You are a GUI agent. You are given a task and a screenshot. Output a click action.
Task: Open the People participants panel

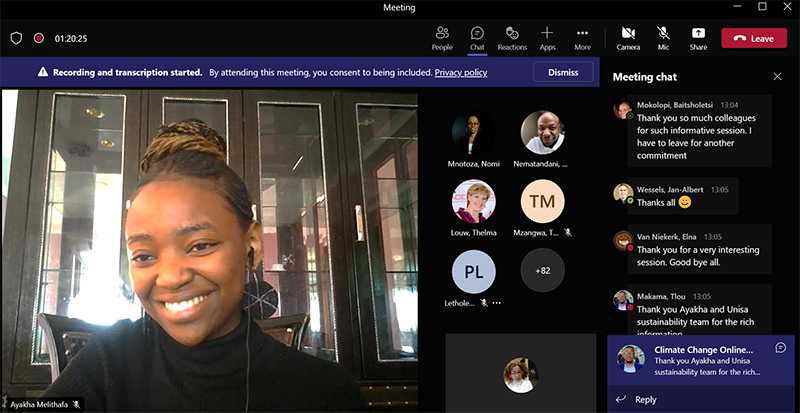442,38
